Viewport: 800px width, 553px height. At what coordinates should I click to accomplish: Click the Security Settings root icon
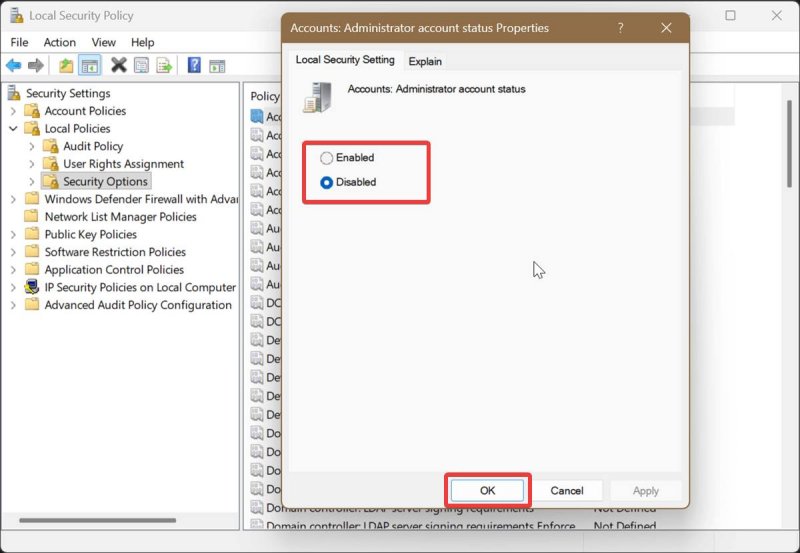pyautogui.click(x=14, y=93)
